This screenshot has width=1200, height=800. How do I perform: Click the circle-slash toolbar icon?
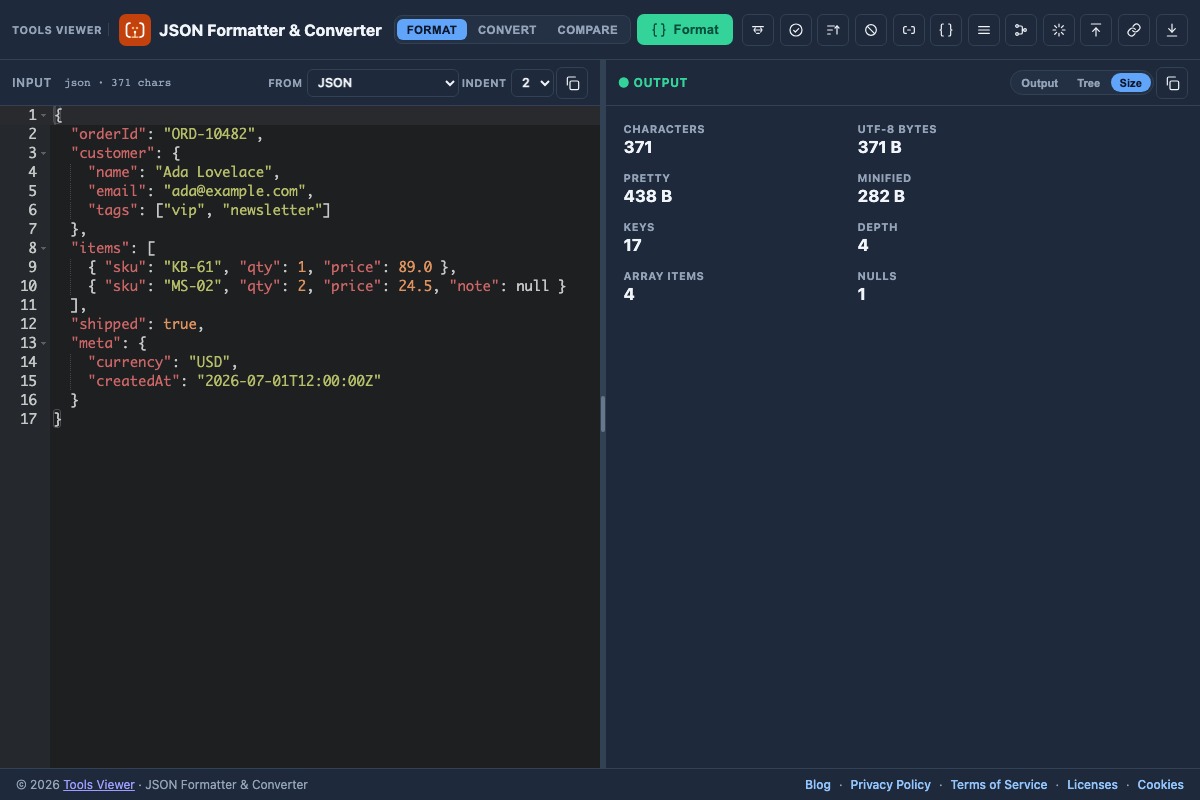[871, 30]
